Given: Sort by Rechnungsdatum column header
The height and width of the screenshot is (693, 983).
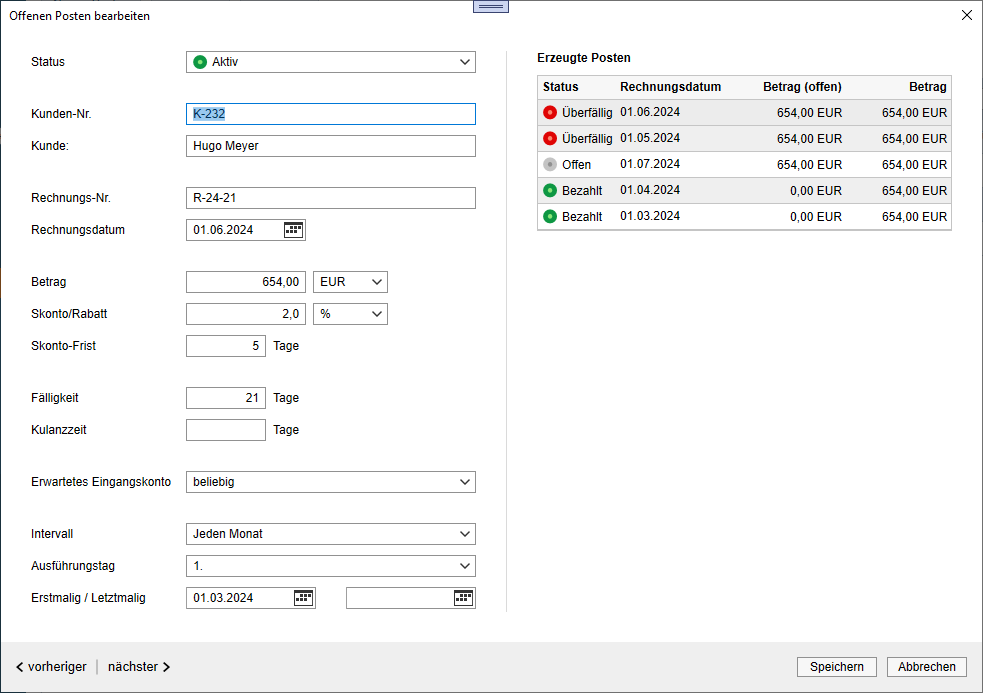Looking at the screenshot, I should (x=670, y=87).
